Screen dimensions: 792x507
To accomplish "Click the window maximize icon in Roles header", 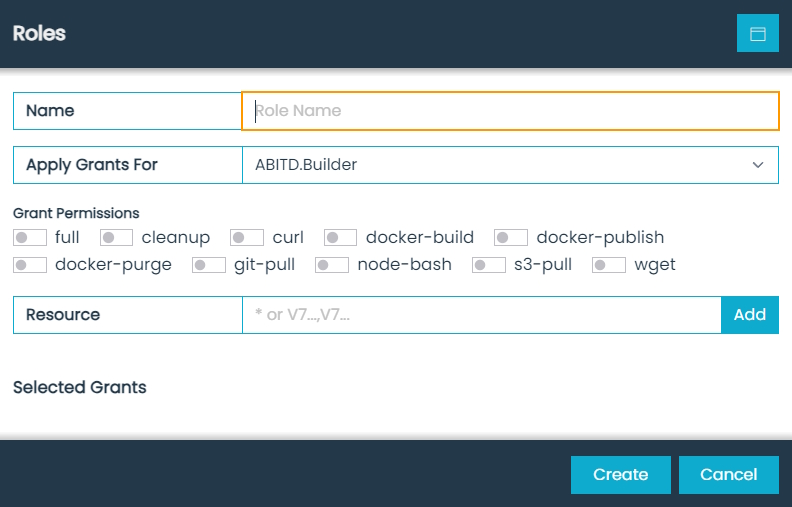I will pos(757,34).
